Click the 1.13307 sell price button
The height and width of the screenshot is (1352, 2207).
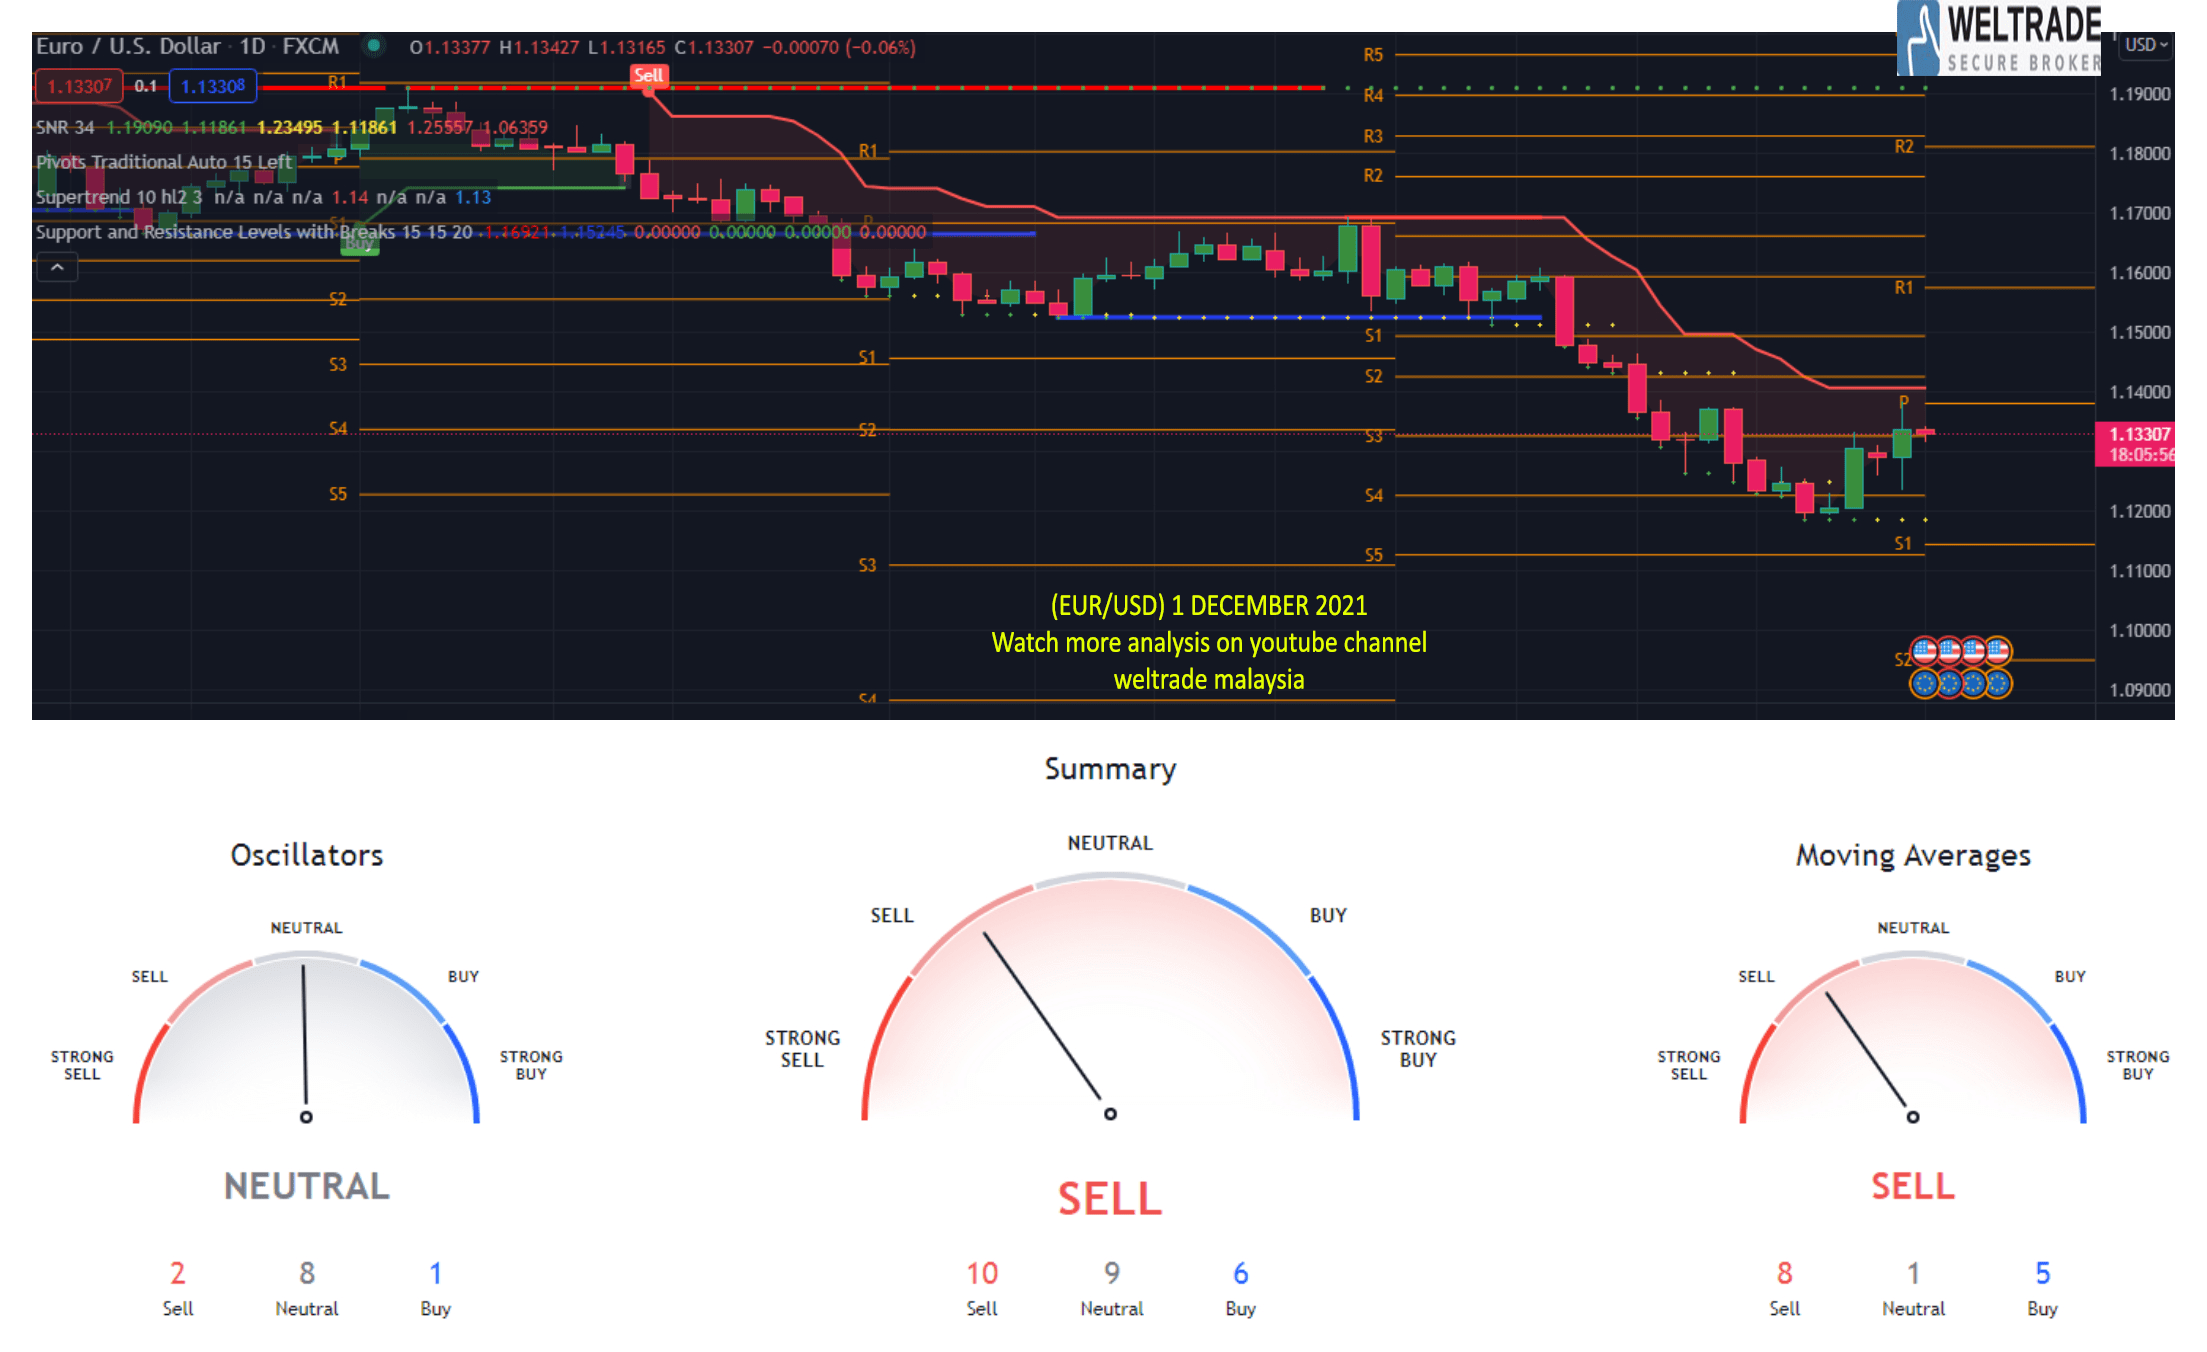tap(79, 86)
